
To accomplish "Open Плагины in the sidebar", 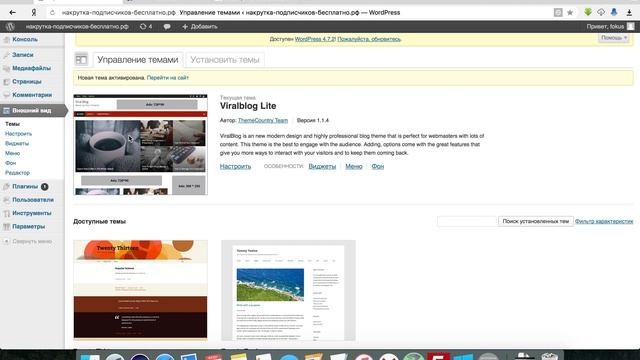I will pyautogui.click(x=25, y=187).
